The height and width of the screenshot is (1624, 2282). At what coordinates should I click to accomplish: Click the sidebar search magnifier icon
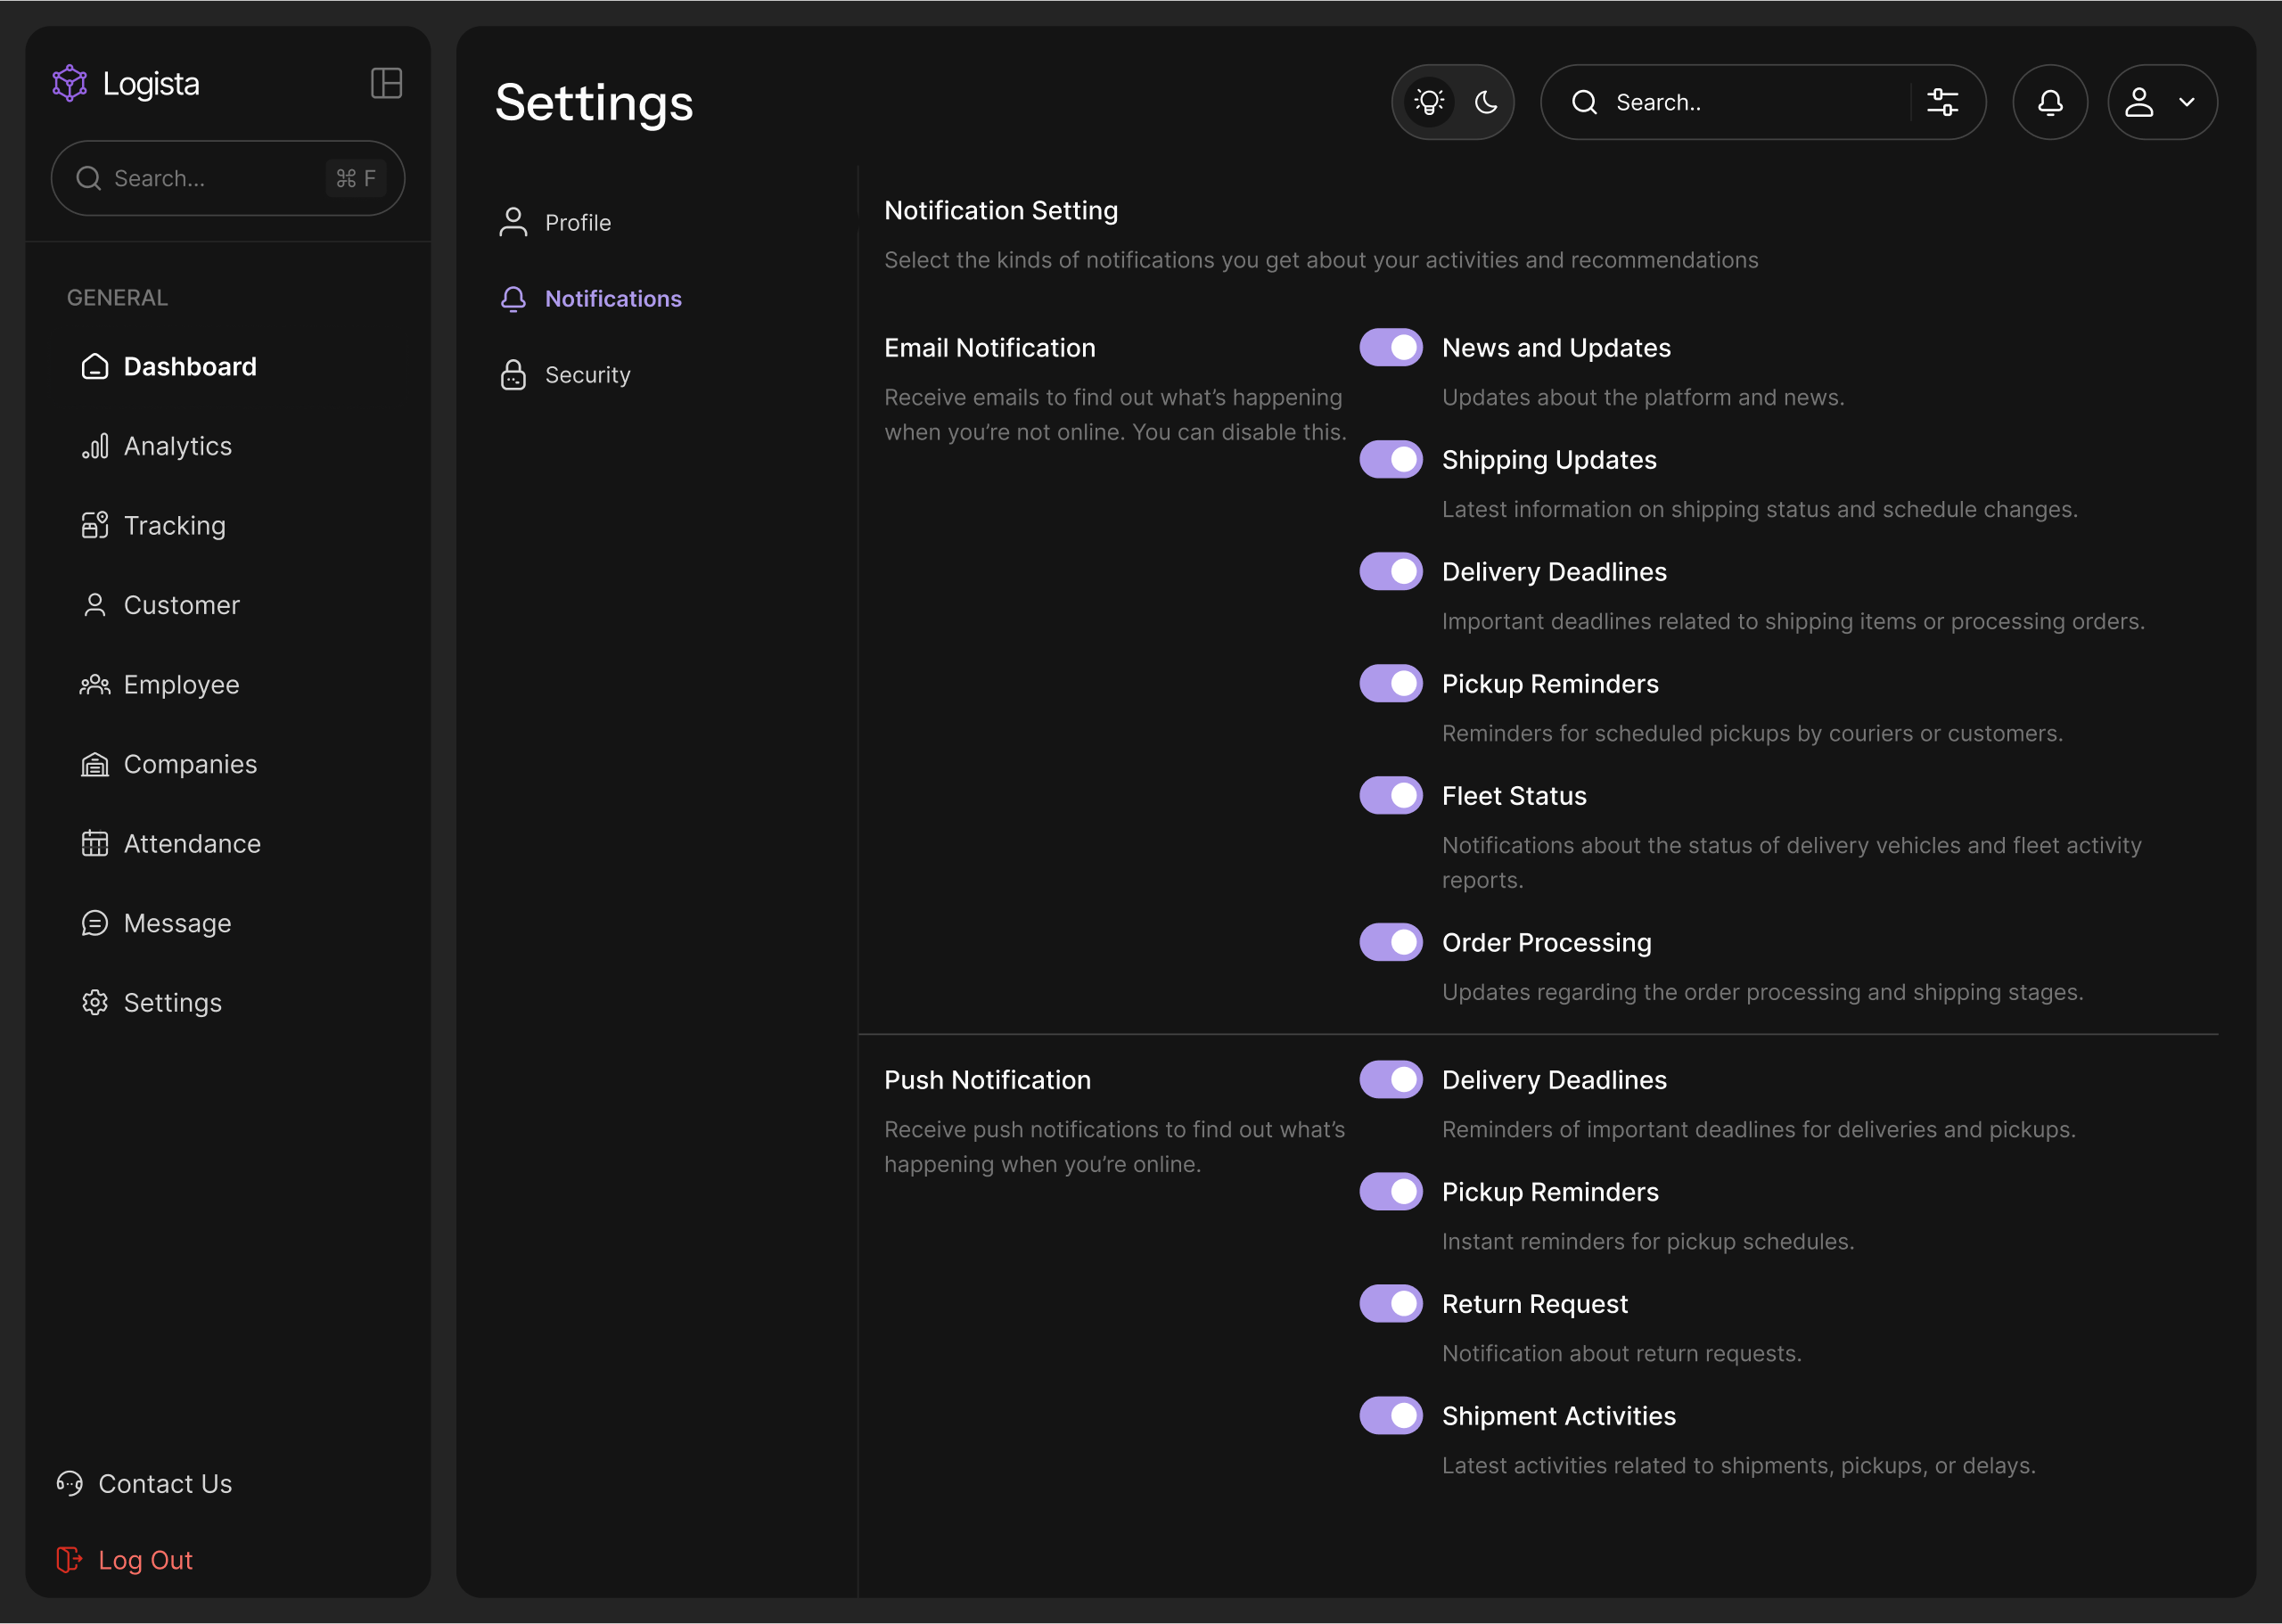click(x=89, y=178)
